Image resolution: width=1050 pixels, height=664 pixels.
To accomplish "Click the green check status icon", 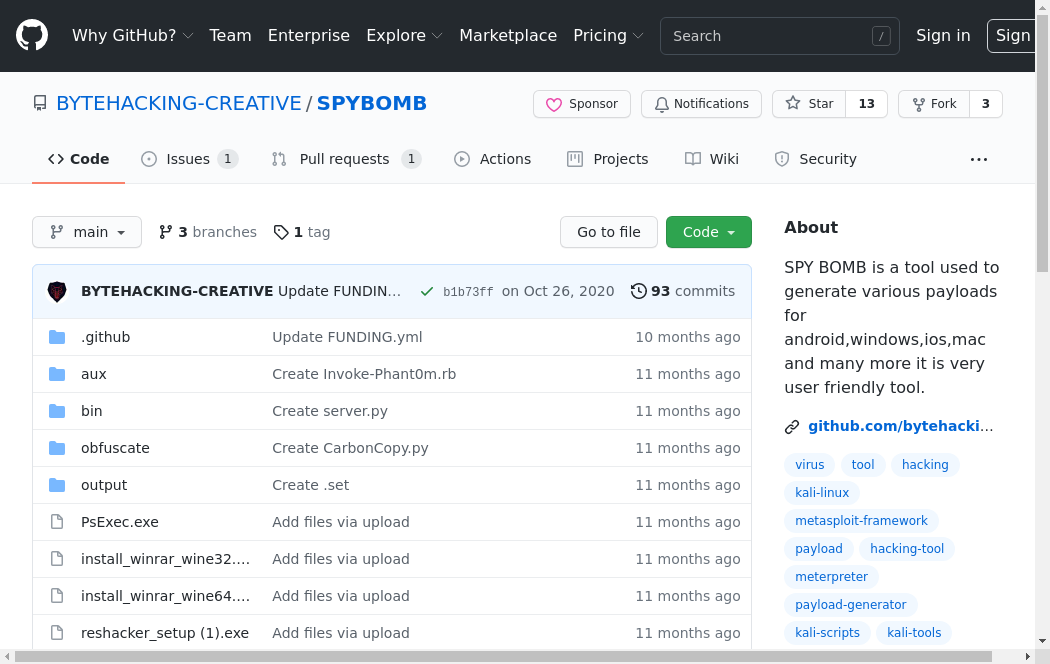I will [x=427, y=292].
